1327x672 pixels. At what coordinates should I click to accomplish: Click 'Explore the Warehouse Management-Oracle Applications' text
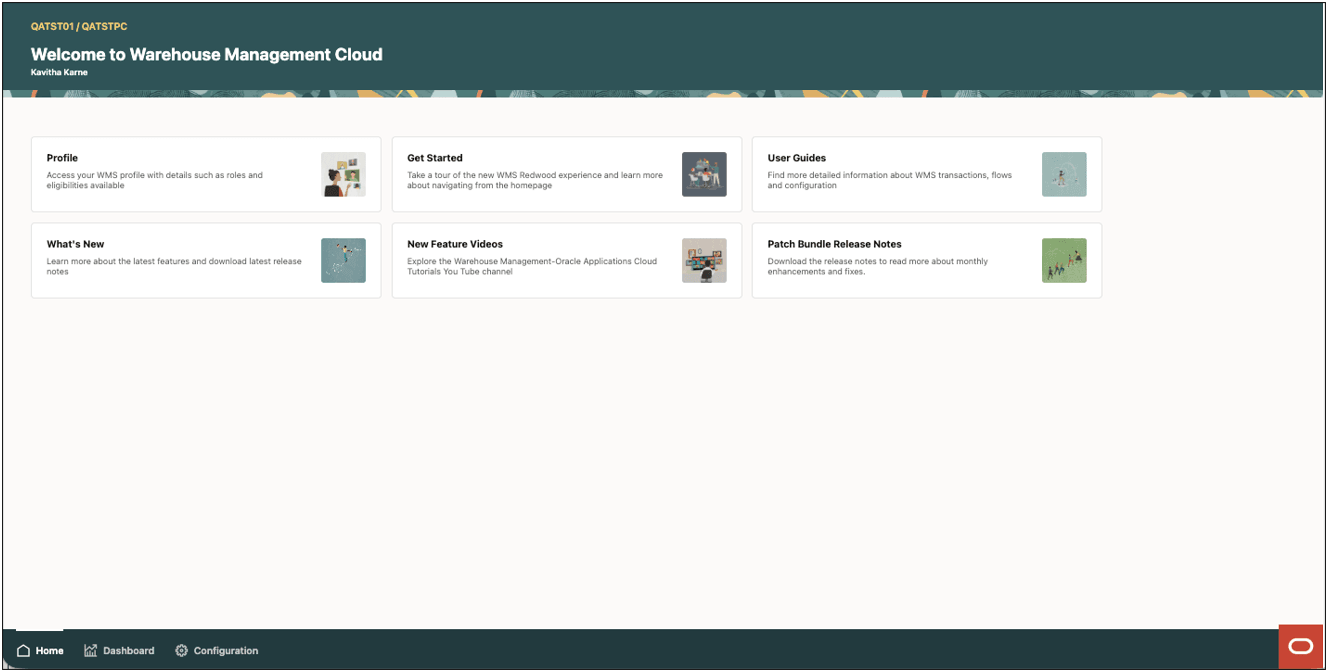click(x=532, y=266)
